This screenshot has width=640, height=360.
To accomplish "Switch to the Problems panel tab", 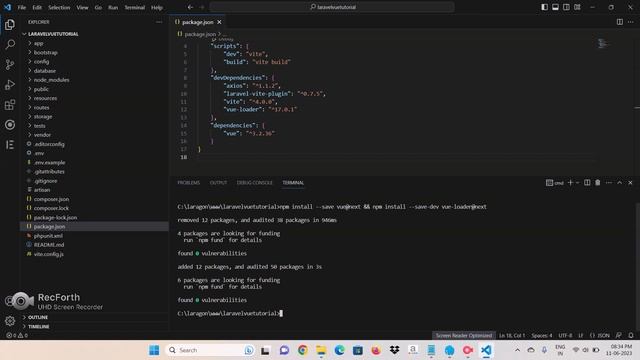I will (189, 182).
